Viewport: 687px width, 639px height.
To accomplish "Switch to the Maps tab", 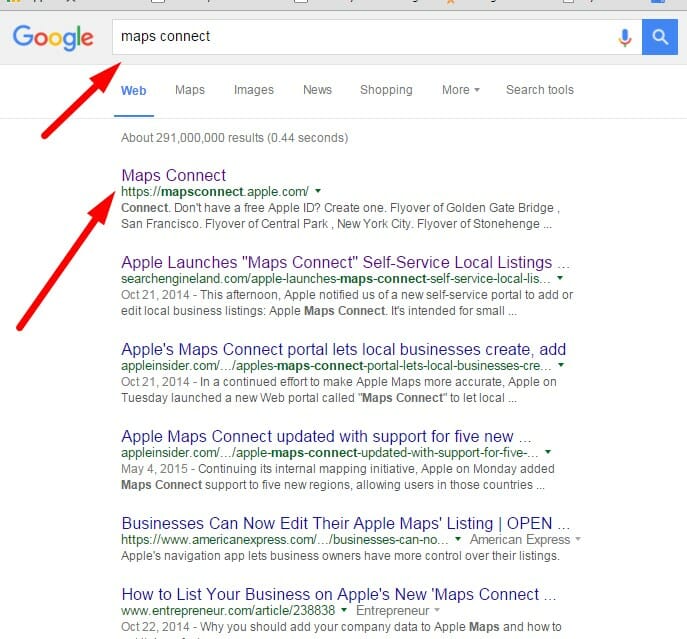I will [190, 90].
